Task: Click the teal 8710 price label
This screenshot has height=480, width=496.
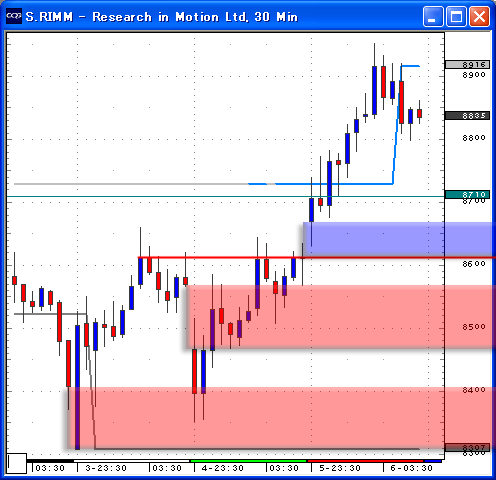Action: coord(467,194)
